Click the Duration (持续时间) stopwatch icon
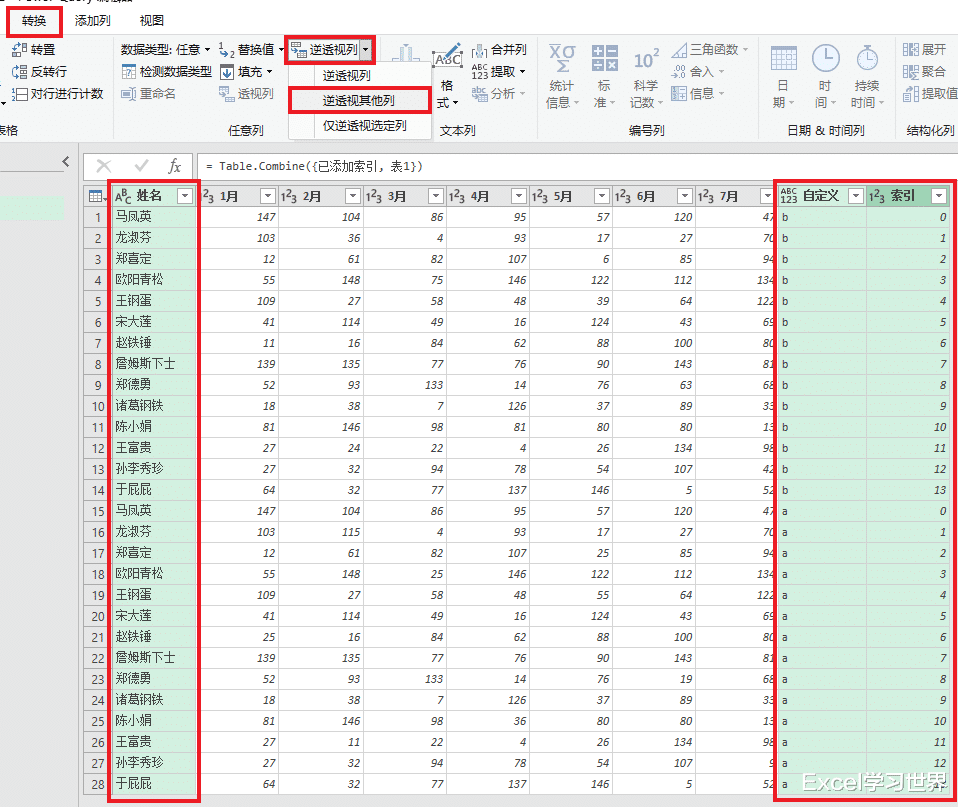 pyautogui.click(x=867, y=59)
